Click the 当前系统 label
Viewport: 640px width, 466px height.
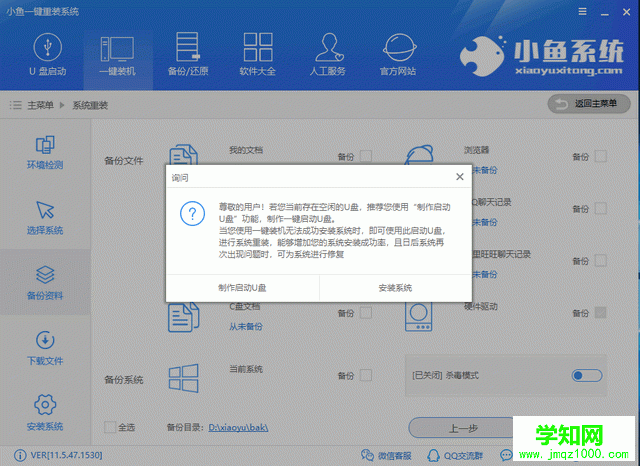pos(246,369)
